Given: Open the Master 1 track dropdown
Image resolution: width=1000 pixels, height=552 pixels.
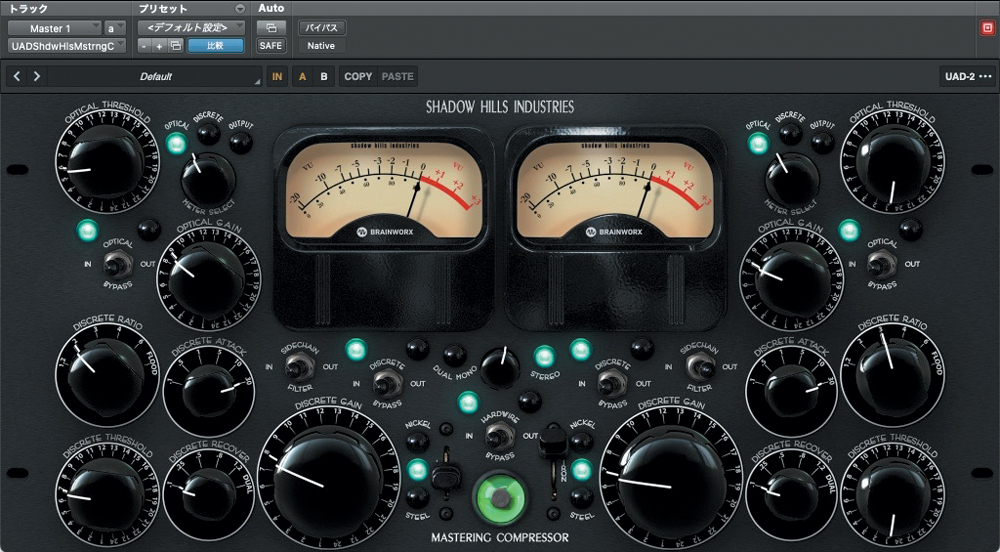Looking at the screenshot, I should coord(55,28).
